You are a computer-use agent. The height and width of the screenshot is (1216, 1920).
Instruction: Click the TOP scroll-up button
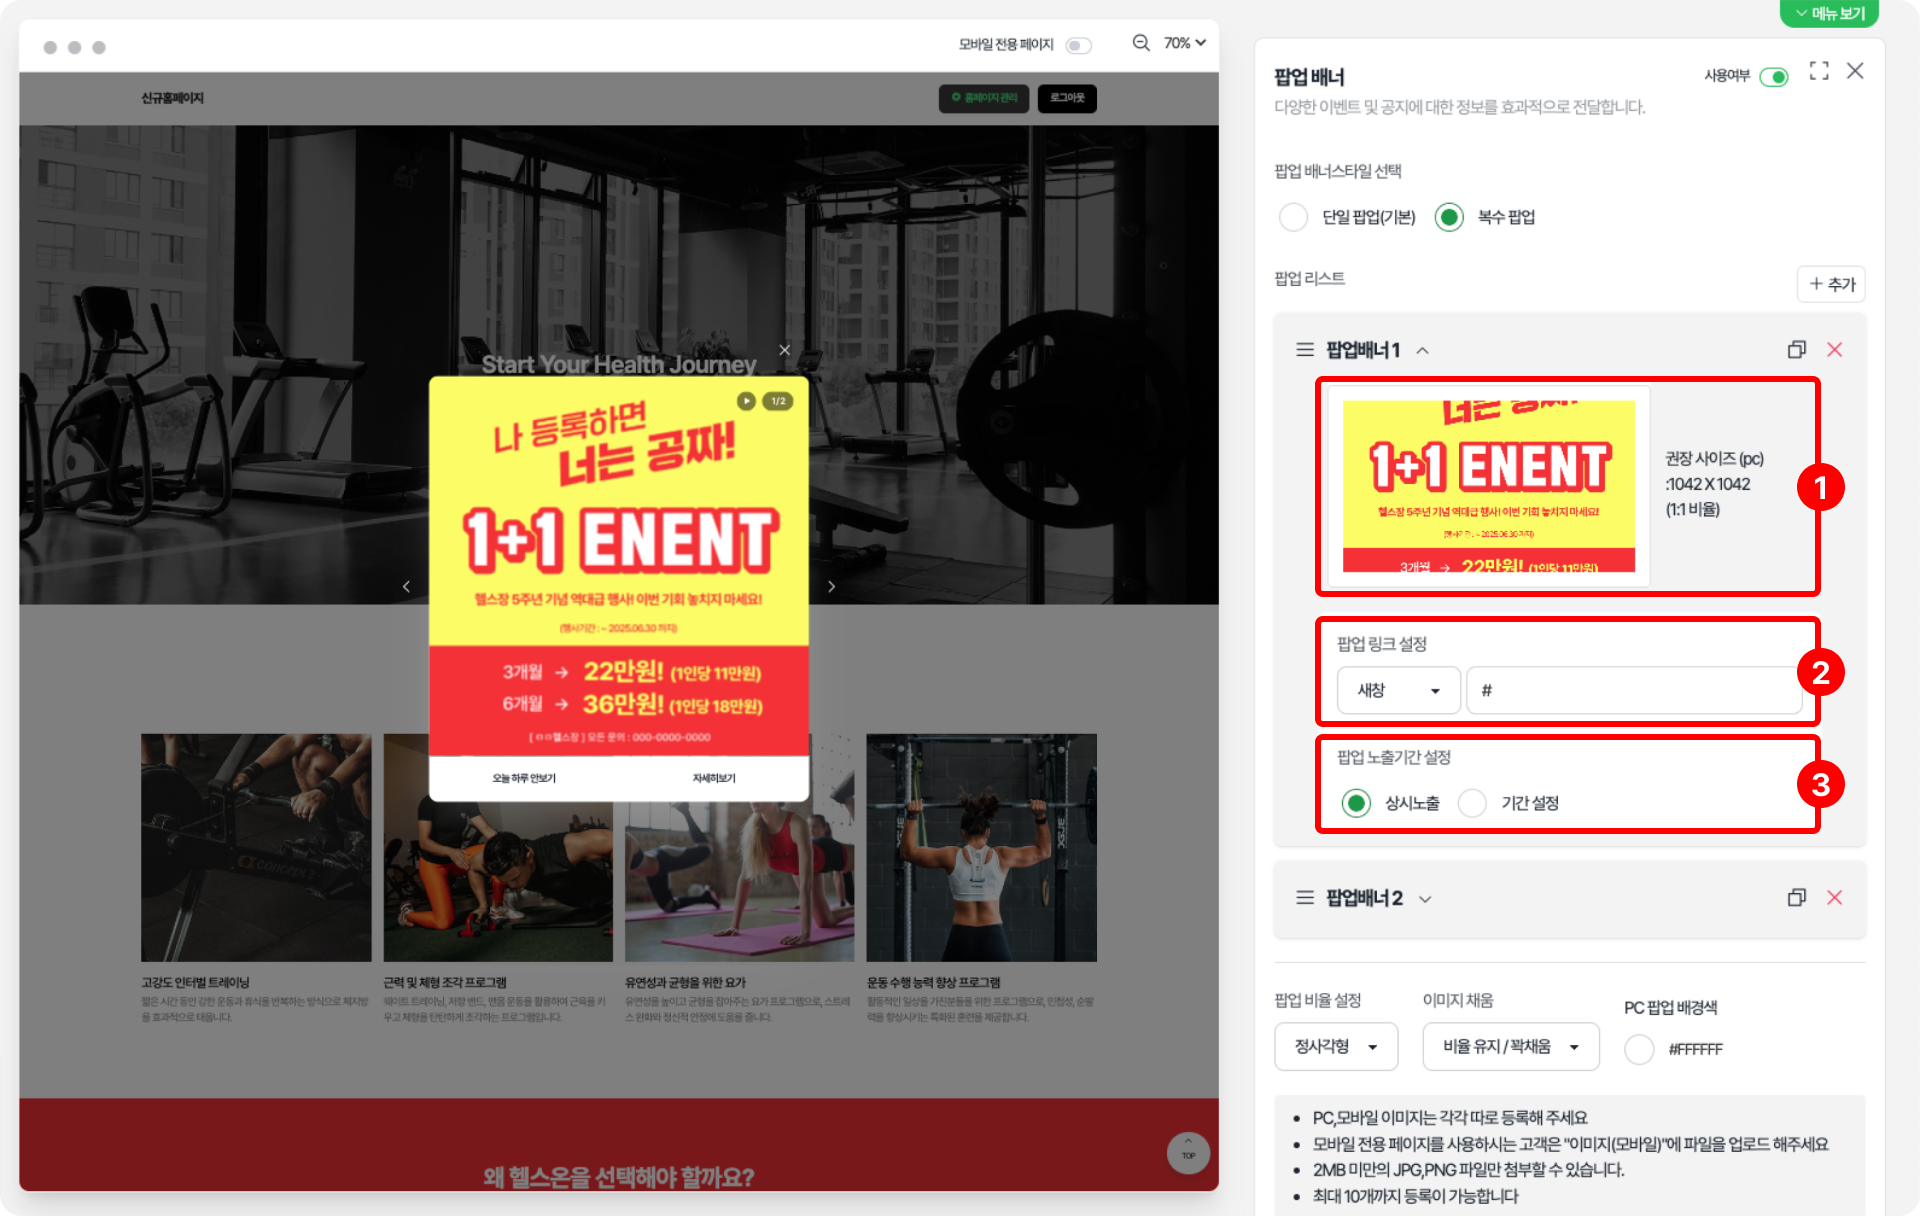[1188, 1153]
